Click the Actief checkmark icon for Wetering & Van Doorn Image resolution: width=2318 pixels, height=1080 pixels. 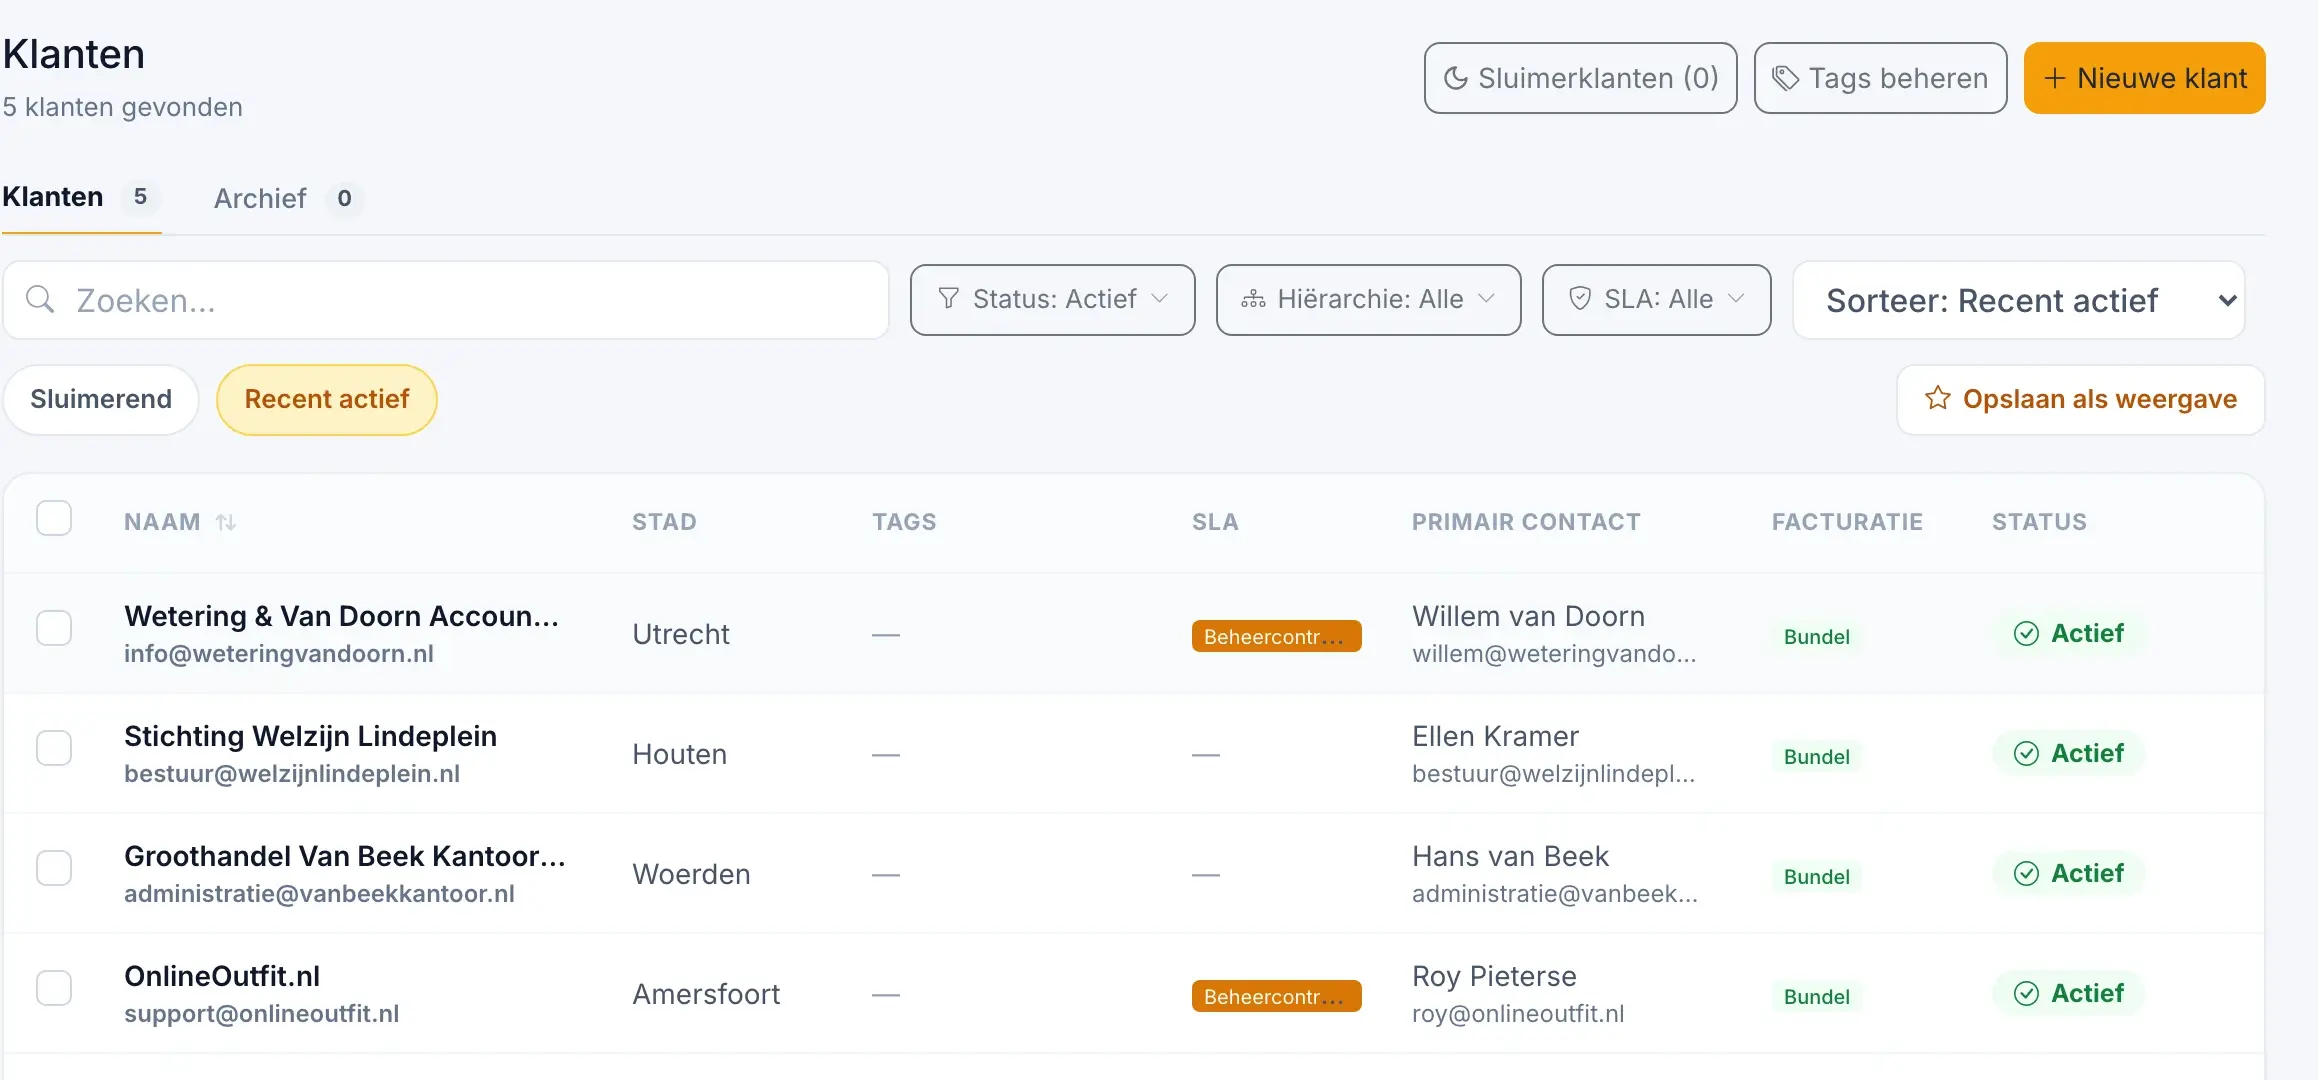[2026, 634]
